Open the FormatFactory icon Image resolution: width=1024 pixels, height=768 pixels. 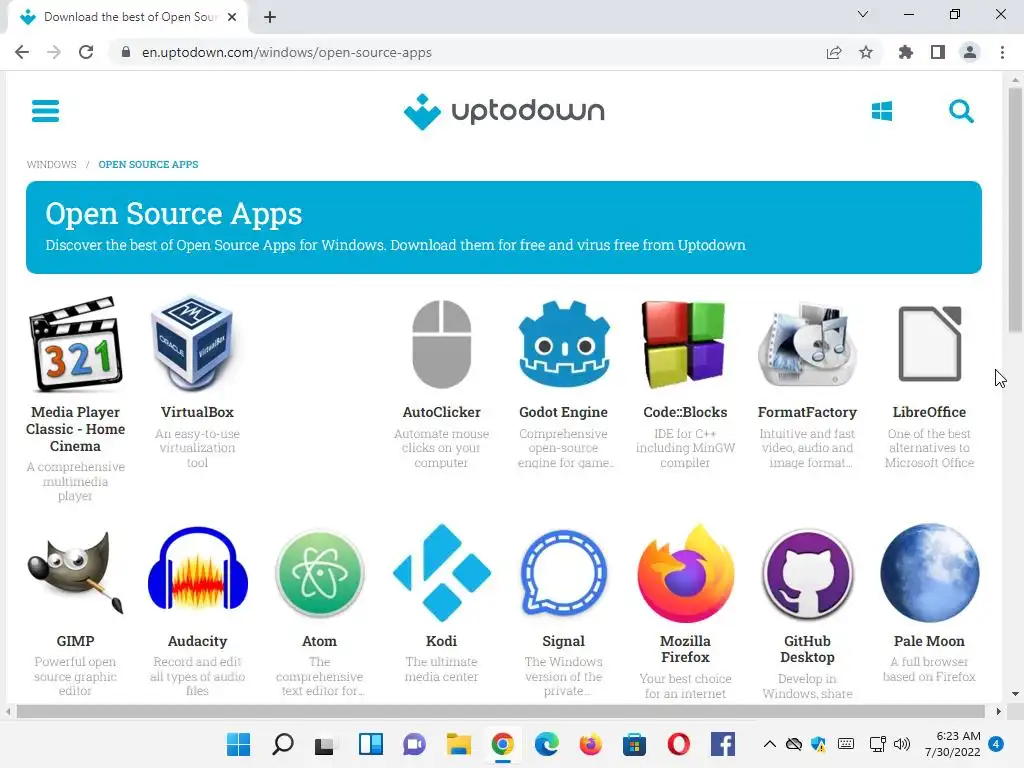pos(807,344)
